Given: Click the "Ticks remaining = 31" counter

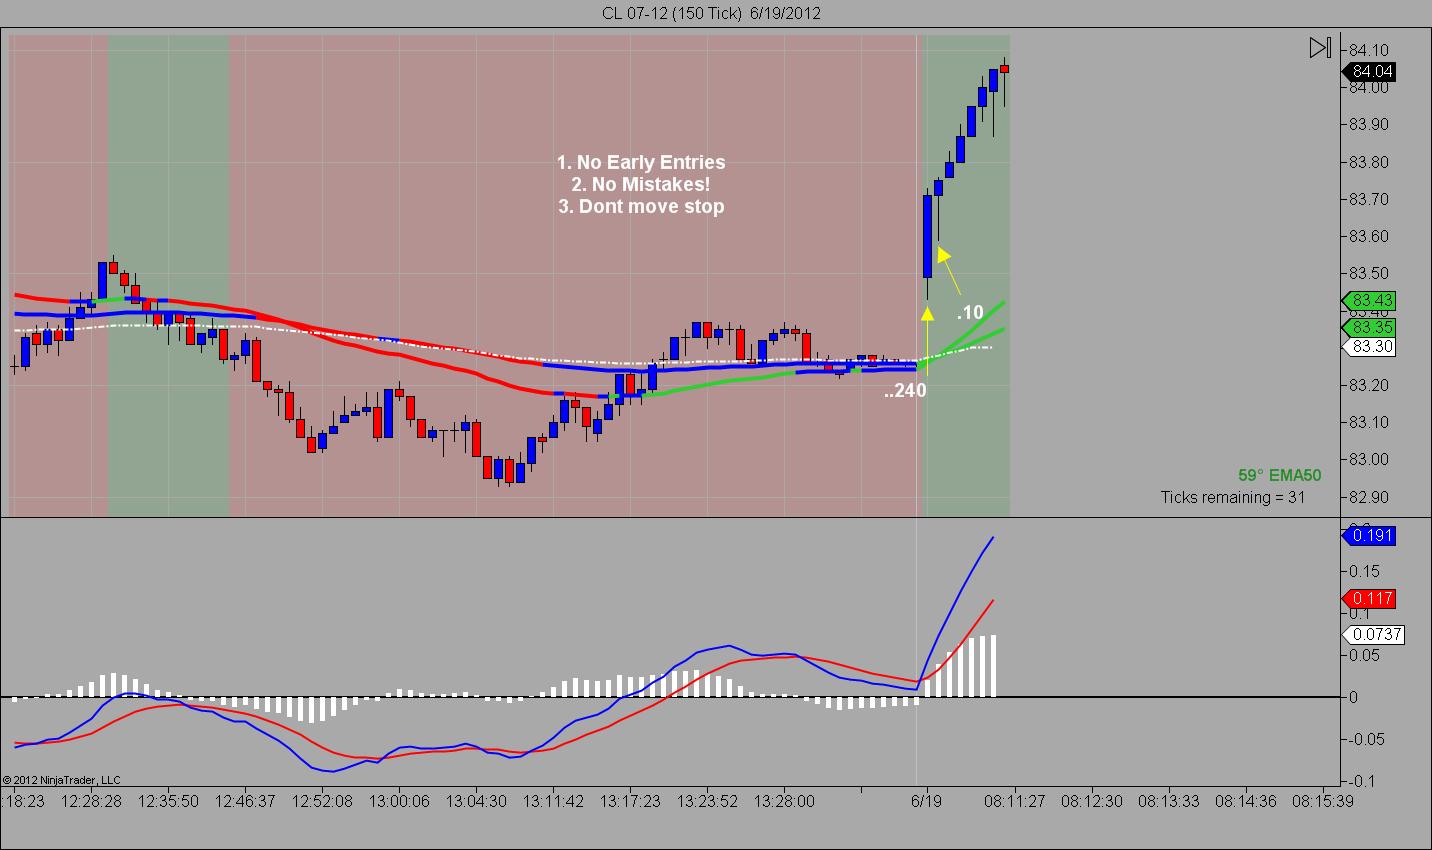Looking at the screenshot, I should 1233,497.
